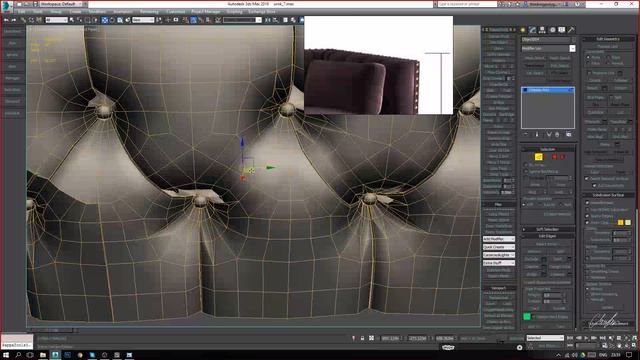Toggle Delete Isolated Vertices checkbox
Screen dimensions: 640x360
pos(587,179)
